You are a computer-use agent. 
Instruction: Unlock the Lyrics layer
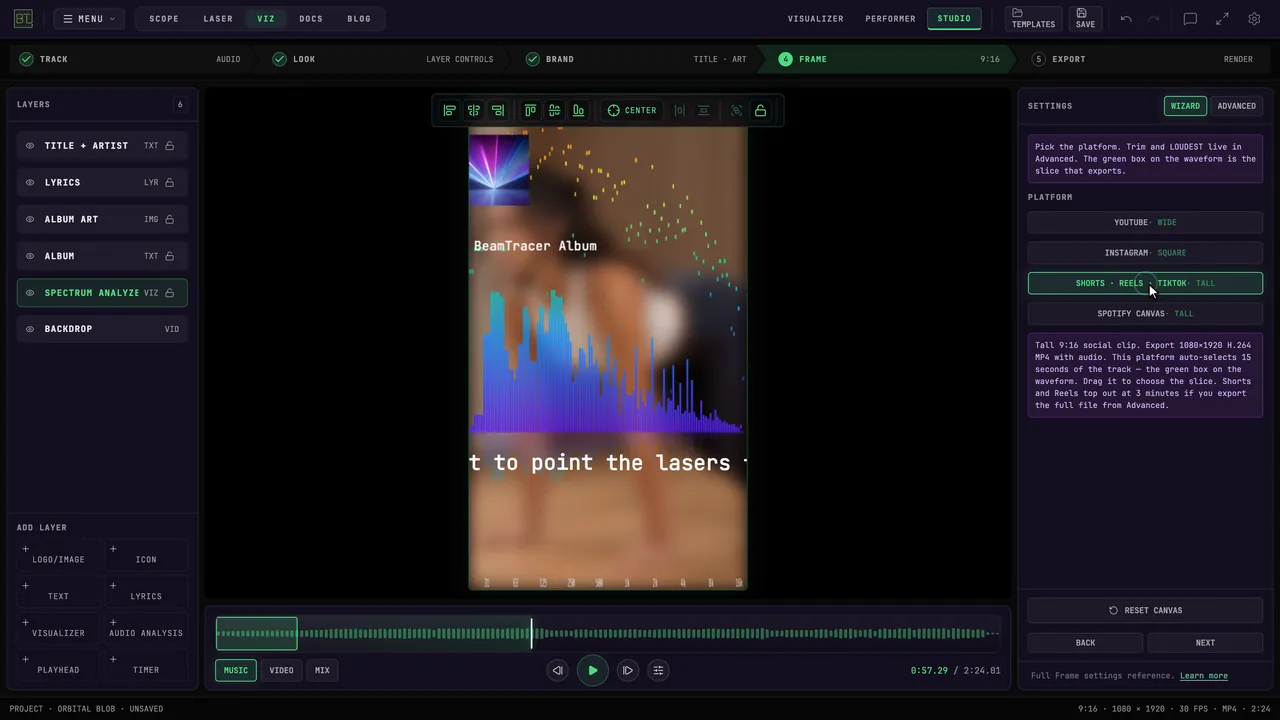coord(170,182)
